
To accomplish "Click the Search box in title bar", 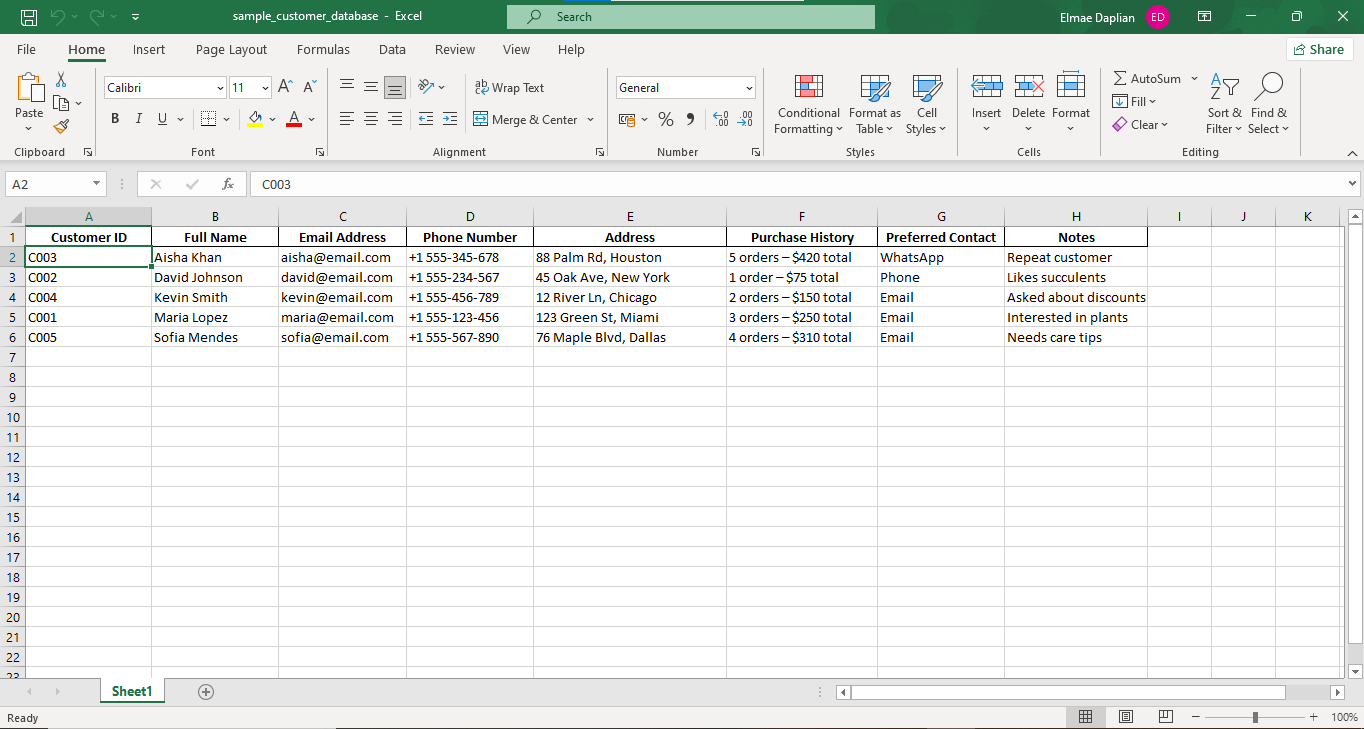I will pos(691,17).
